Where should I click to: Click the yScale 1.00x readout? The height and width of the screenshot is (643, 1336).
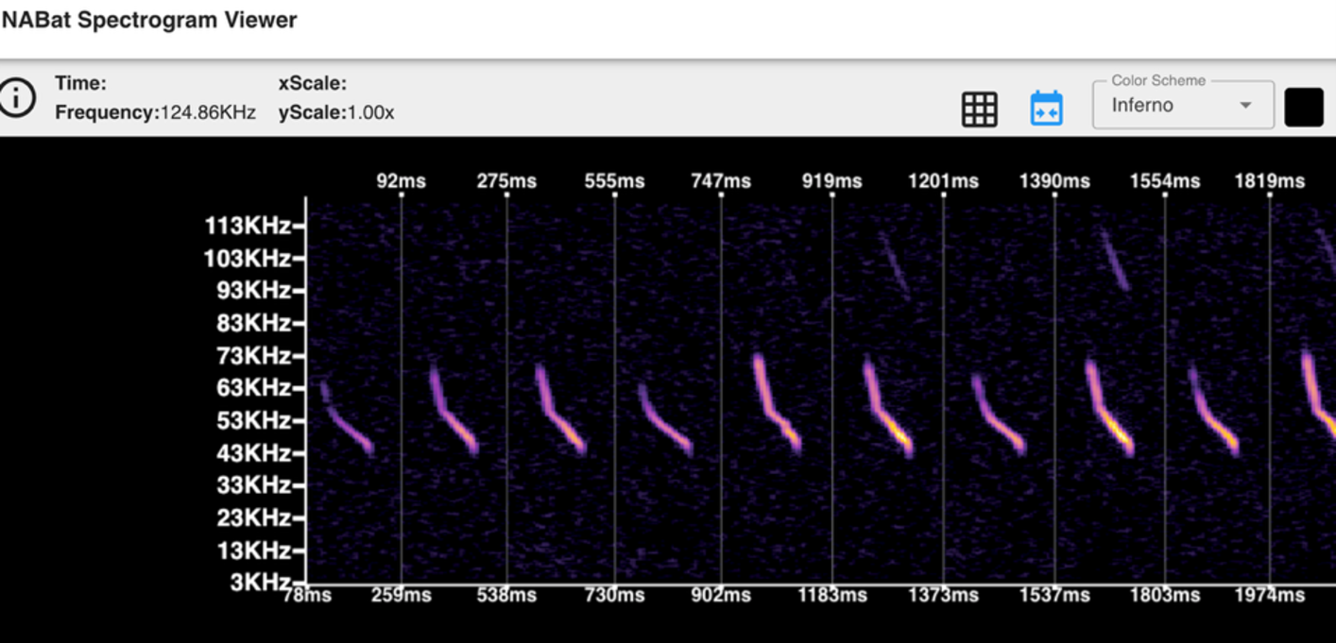point(336,113)
